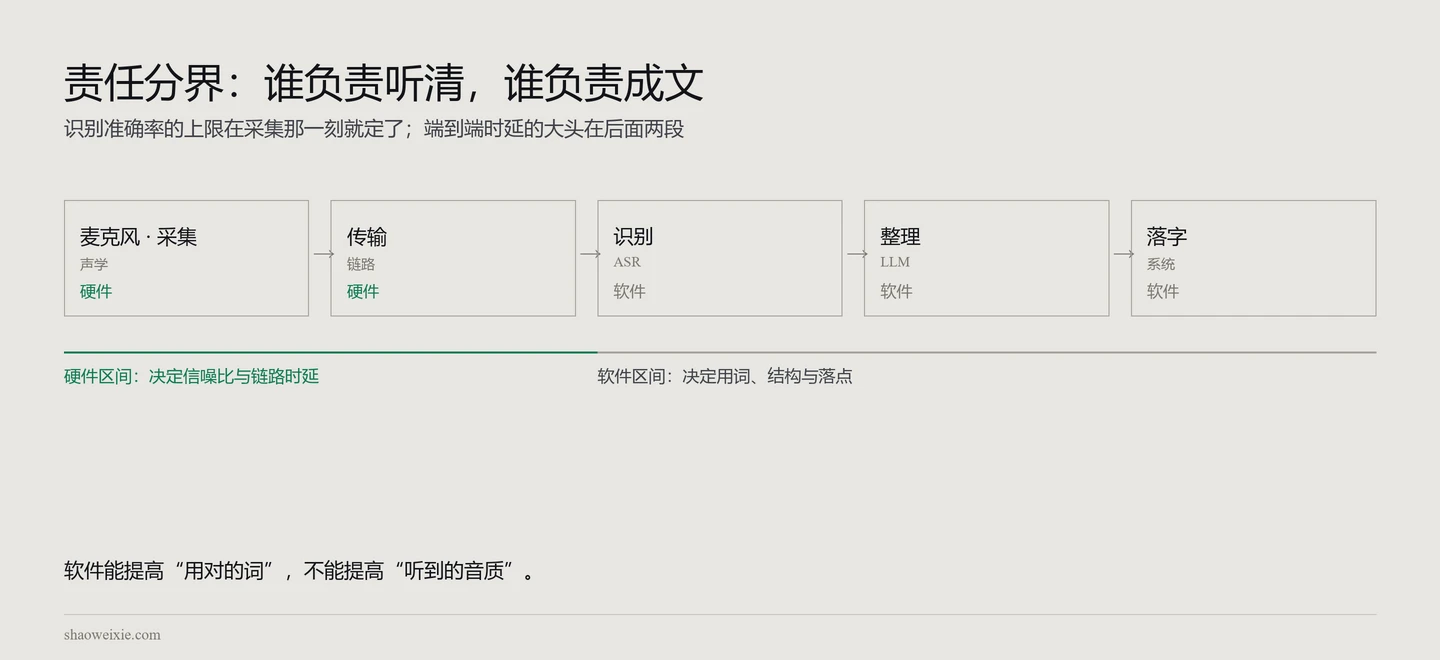This screenshot has height=660, width=1440.
Task: Click arrow between 整理 and 落字 cards
Action: tap(1124, 254)
